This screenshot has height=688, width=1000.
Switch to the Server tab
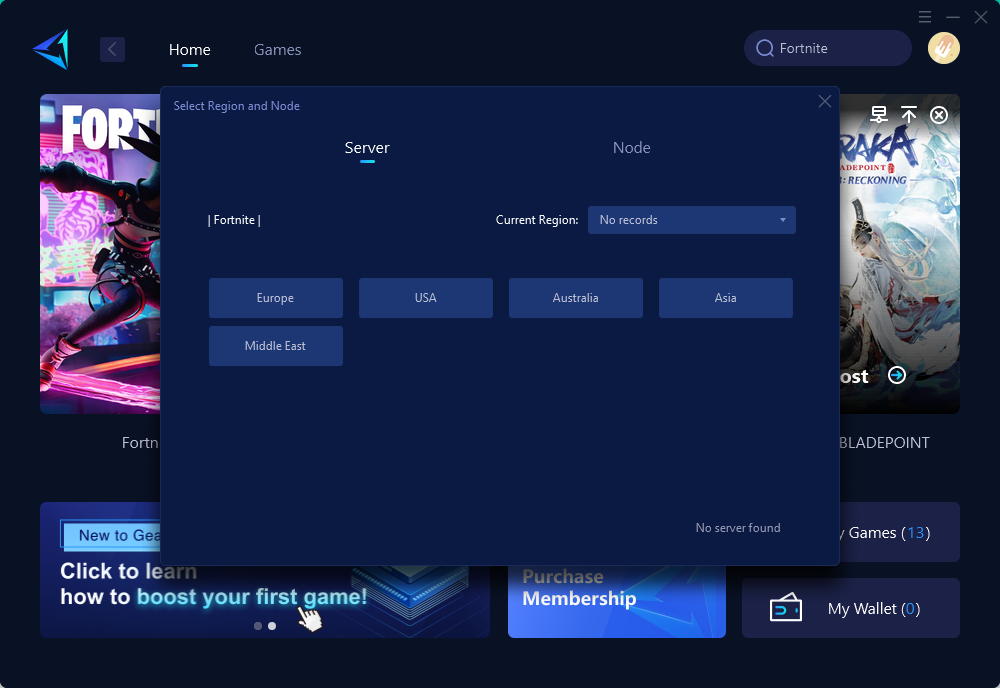click(x=367, y=148)
